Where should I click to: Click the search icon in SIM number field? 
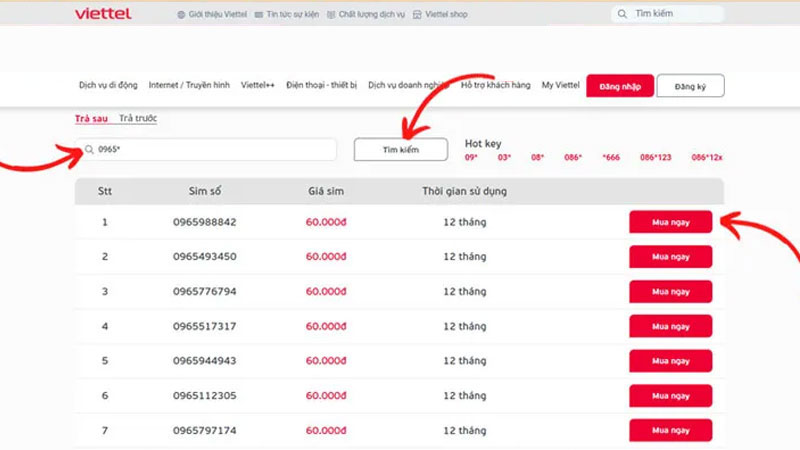coord(89,149)
